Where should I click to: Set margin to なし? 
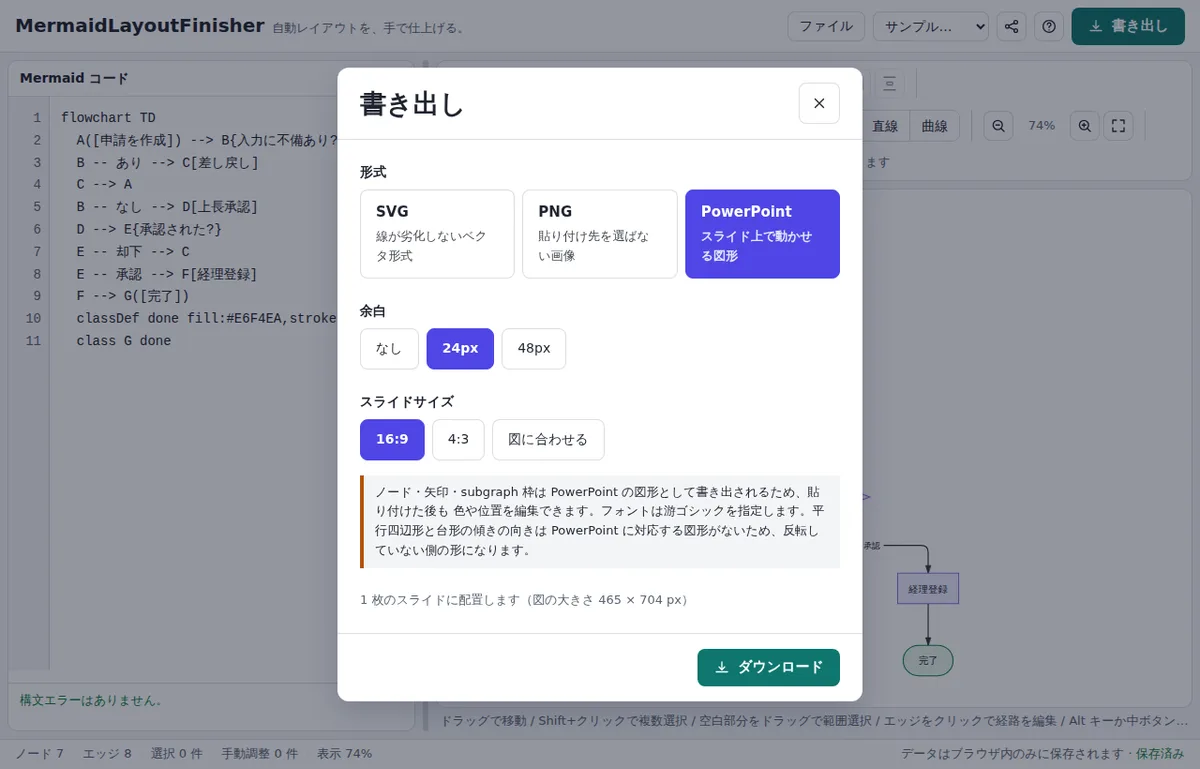click(x=389, y=348)
